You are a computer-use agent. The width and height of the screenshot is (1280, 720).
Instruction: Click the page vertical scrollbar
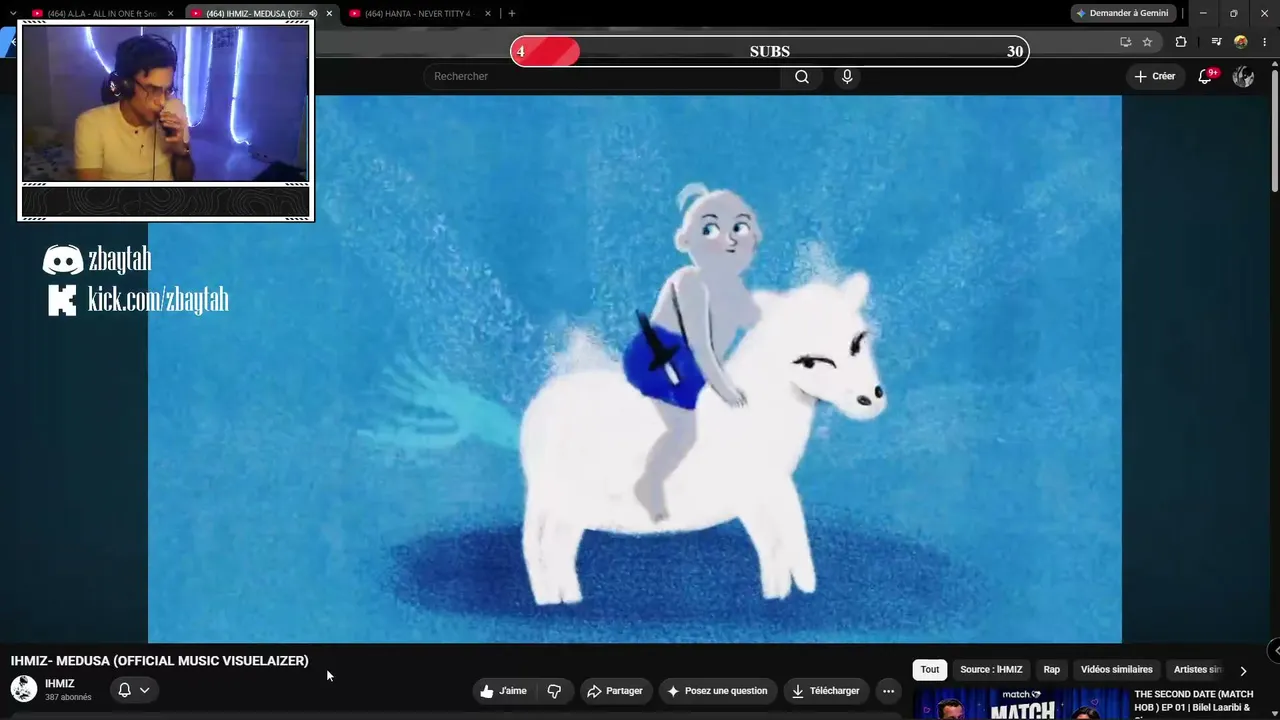tap(1274, 130)
